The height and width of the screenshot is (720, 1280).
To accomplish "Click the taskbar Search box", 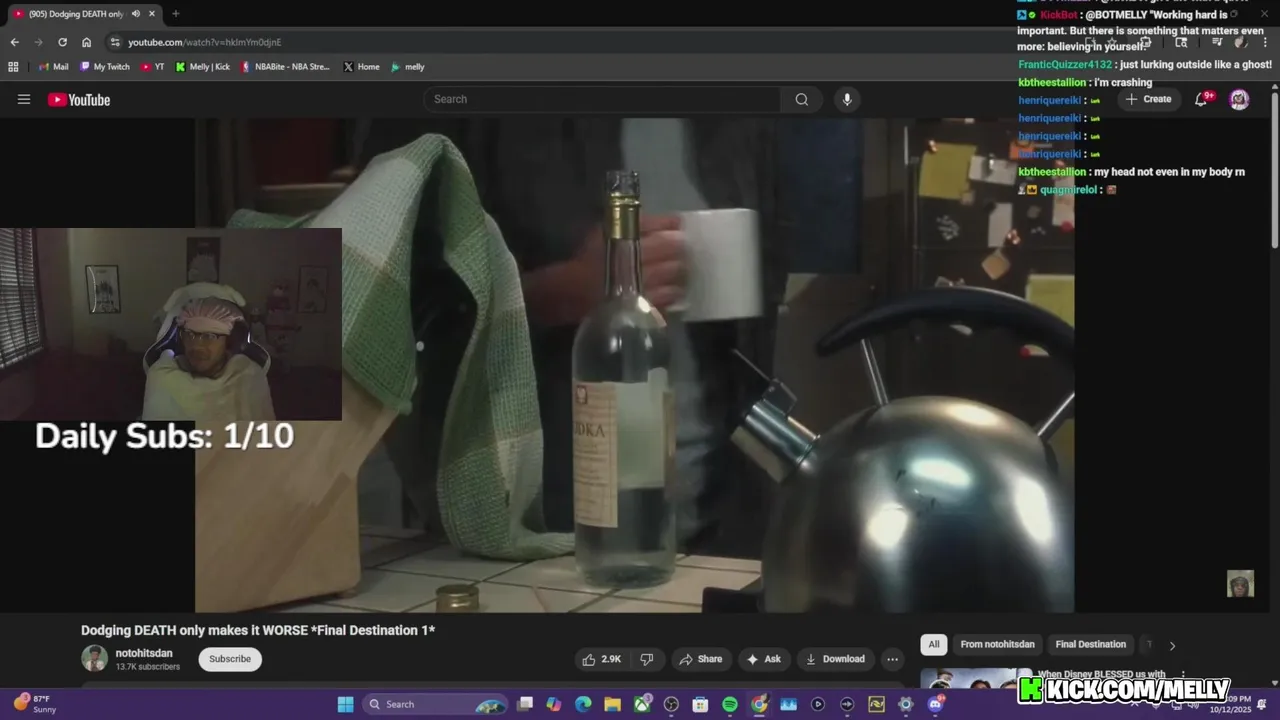I will pos(436,704).
